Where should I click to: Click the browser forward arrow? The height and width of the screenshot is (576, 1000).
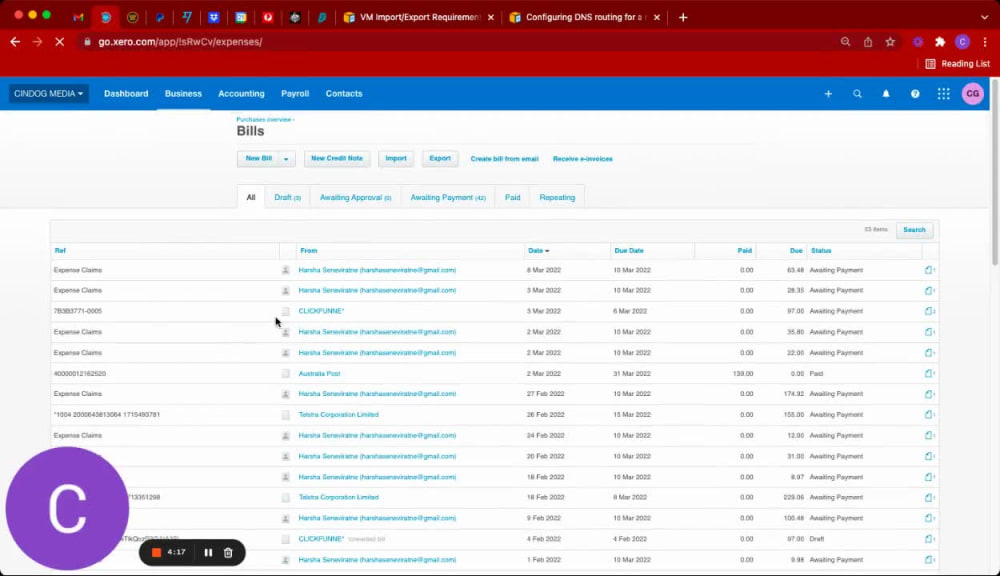tap(38, 41)
